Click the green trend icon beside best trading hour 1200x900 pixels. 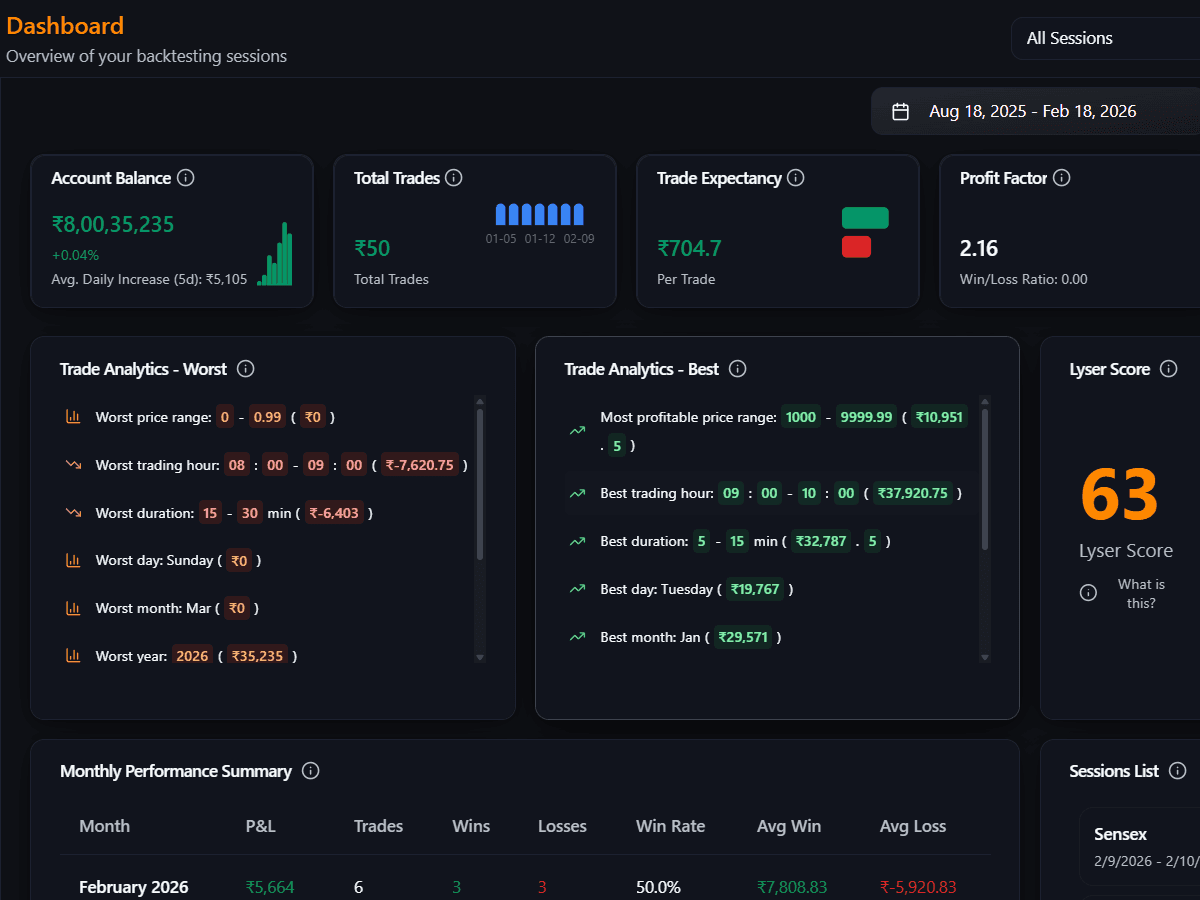pos(577,493)
